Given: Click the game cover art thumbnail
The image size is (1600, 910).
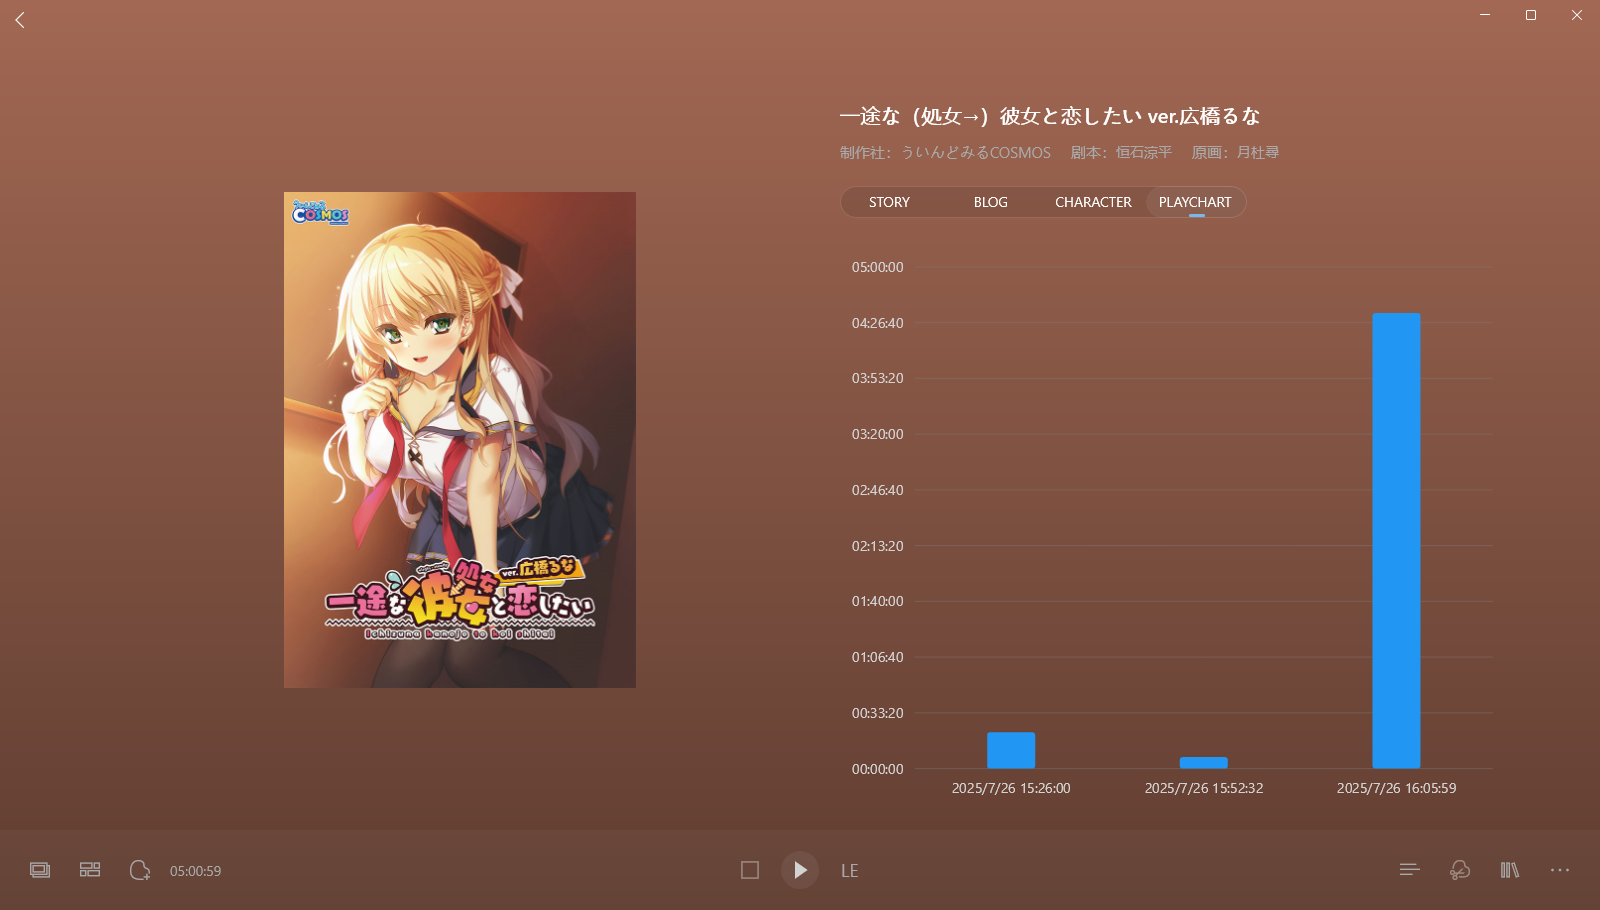Looking at the screenshot, I should pos(460,440).
